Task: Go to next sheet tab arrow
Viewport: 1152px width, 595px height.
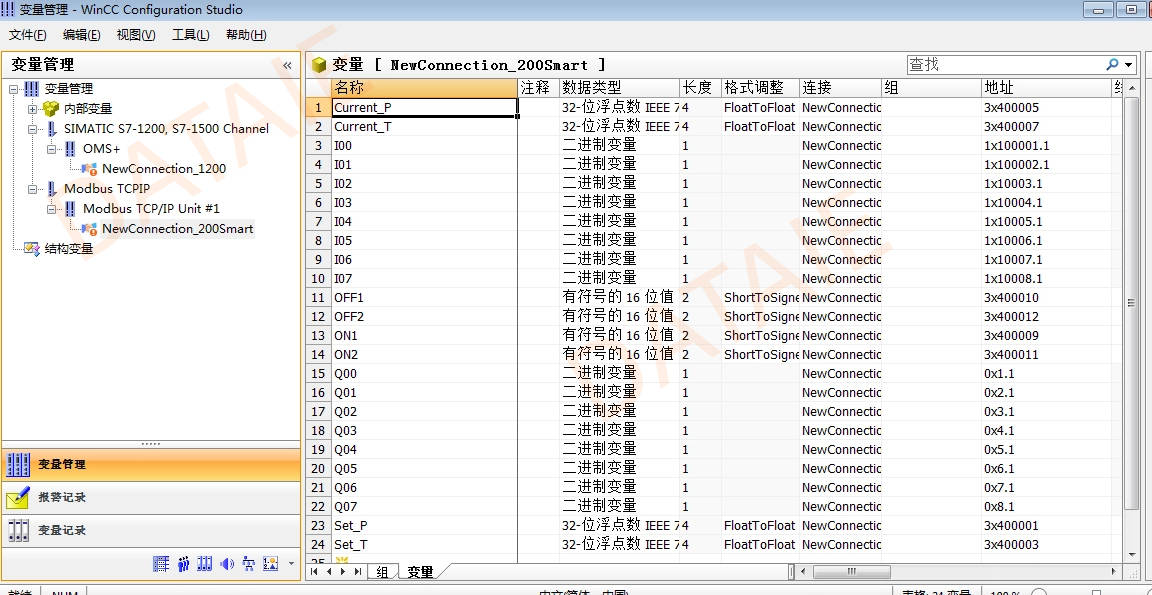Action: tap(342, 571)
